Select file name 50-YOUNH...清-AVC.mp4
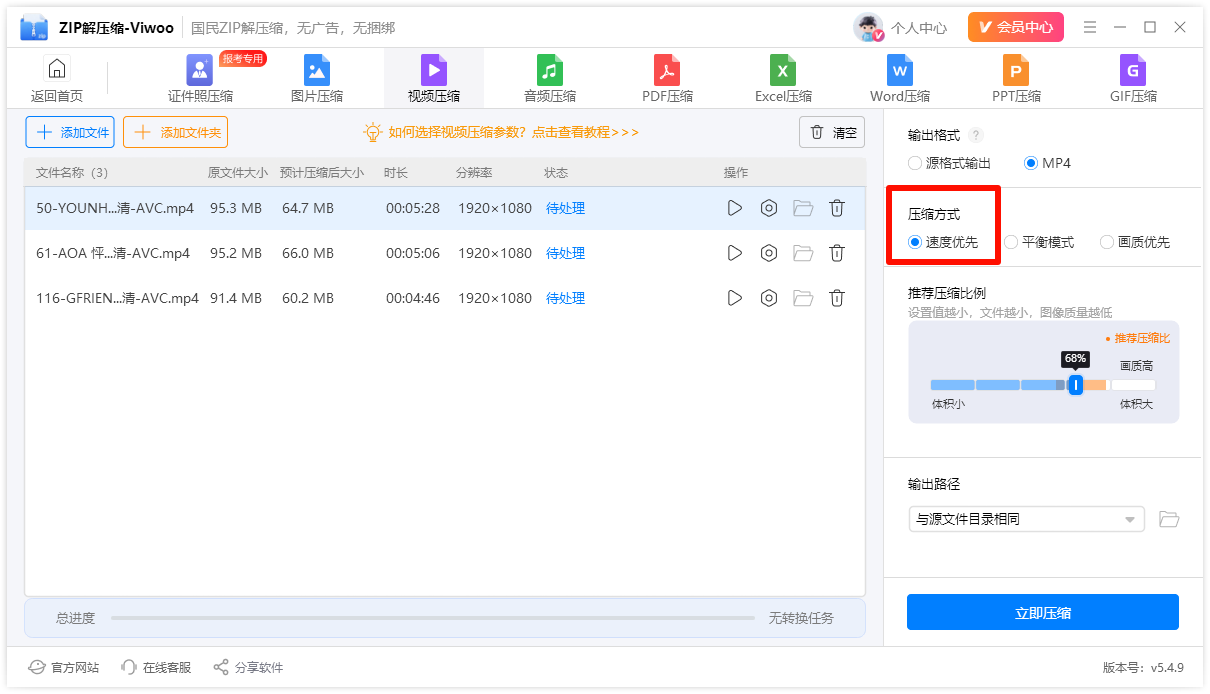This screenshot has width=1210, height=694. pos(115,208)
